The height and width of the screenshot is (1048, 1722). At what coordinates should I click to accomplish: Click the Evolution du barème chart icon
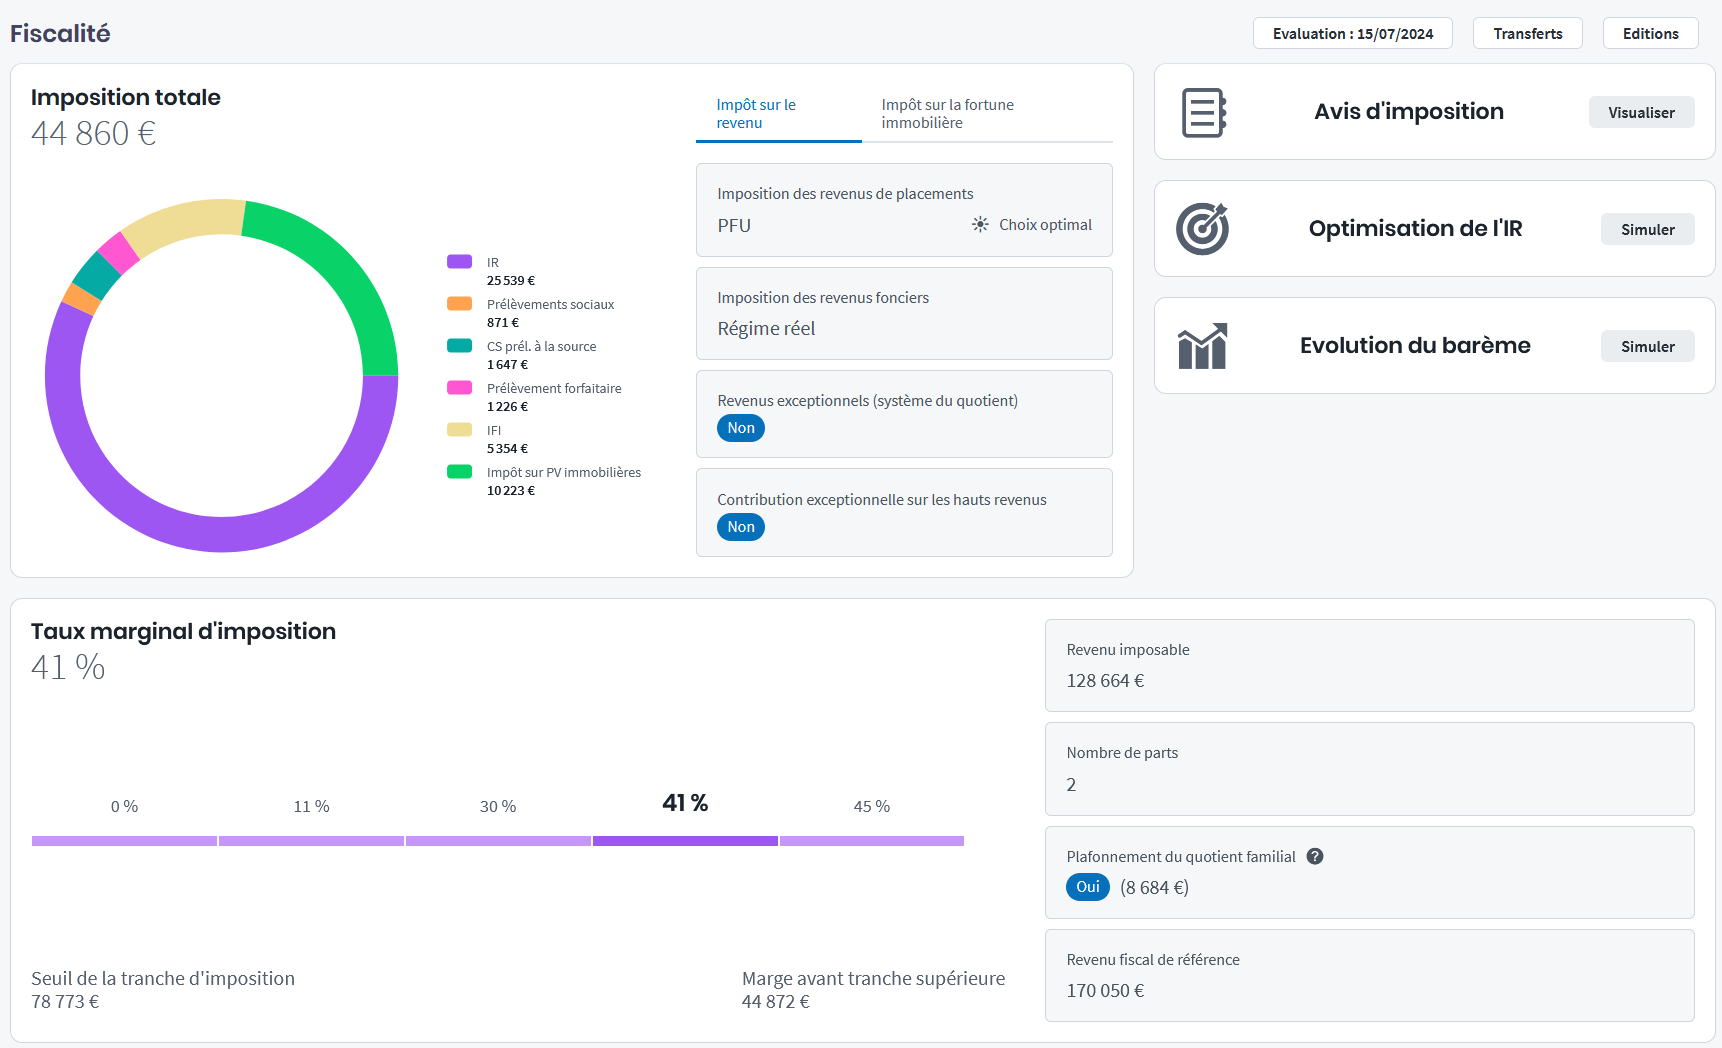tap(1202, 346)
